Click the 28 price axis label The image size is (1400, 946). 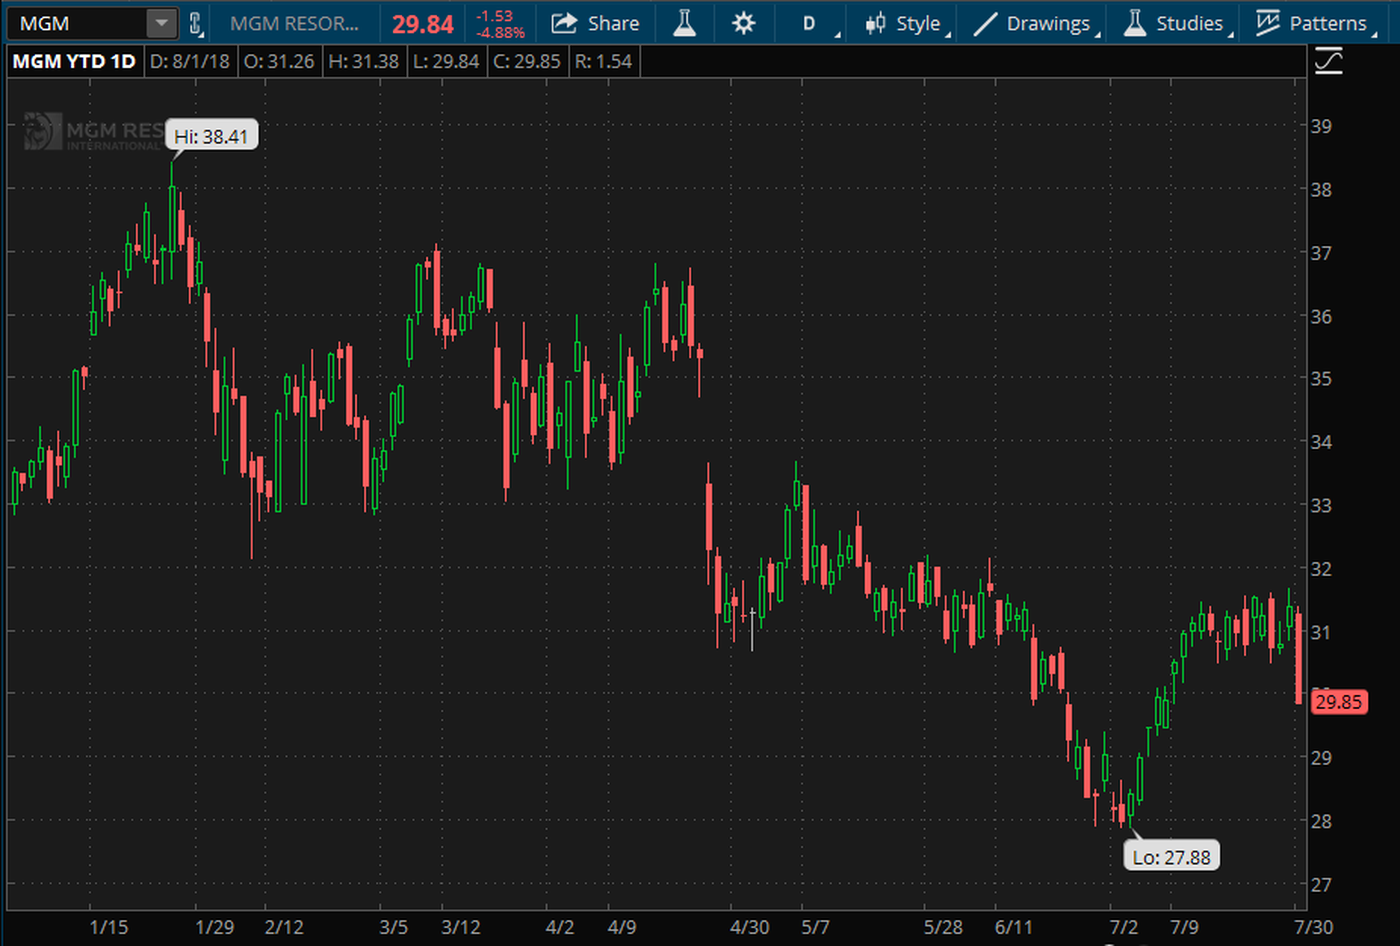pos(1321,821)
